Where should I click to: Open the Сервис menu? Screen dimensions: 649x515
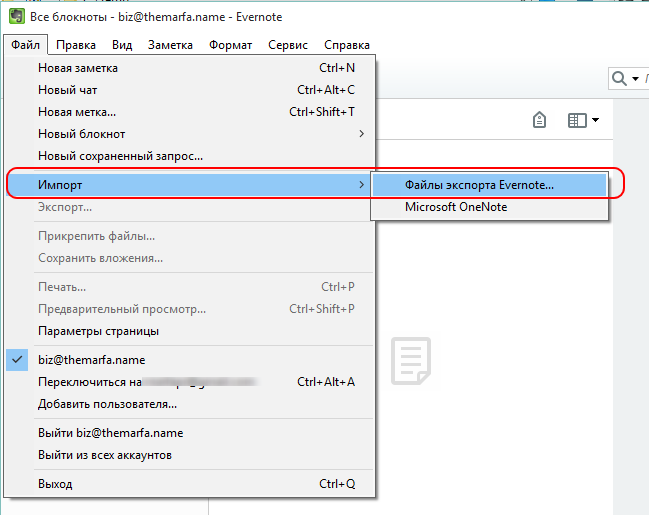288,45
